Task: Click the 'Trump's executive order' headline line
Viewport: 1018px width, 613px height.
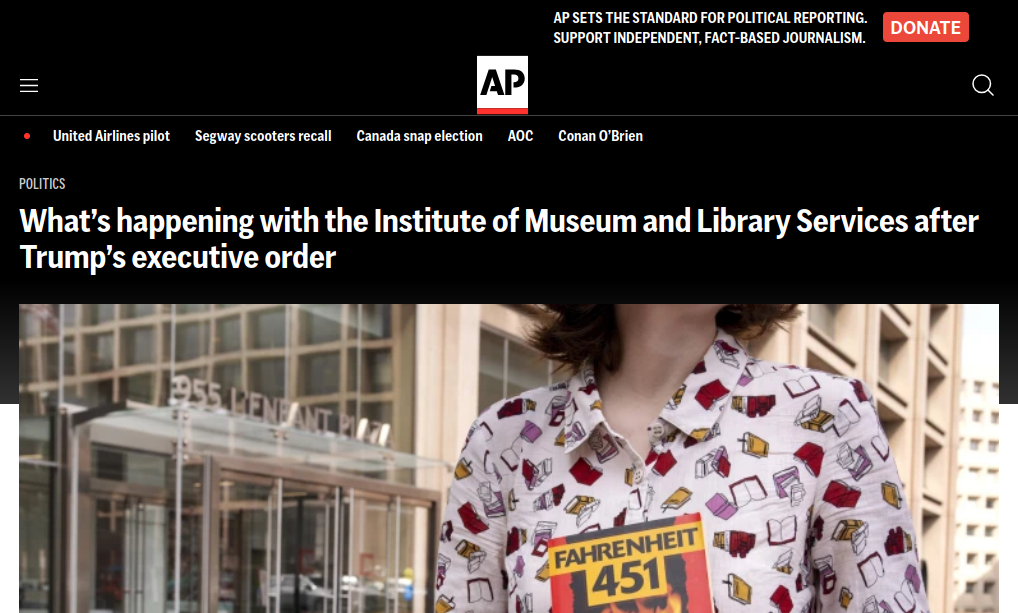Action: [177, 257]
